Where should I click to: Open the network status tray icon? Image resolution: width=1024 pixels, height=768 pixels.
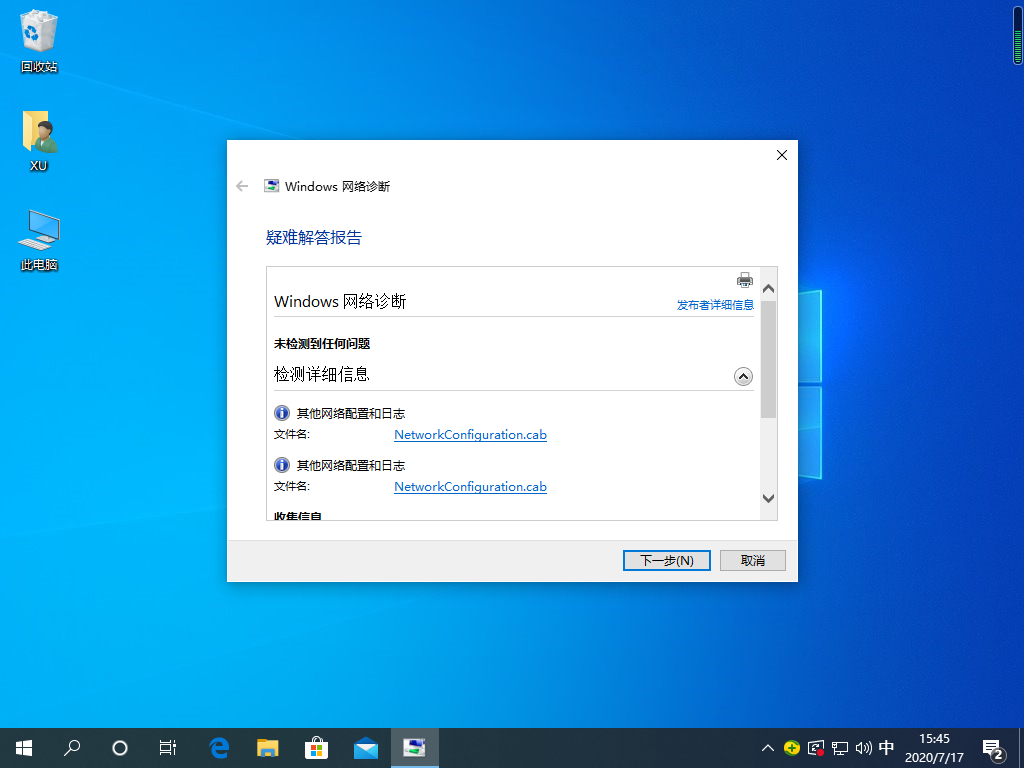pyautogui.click(x=838, y=748)
